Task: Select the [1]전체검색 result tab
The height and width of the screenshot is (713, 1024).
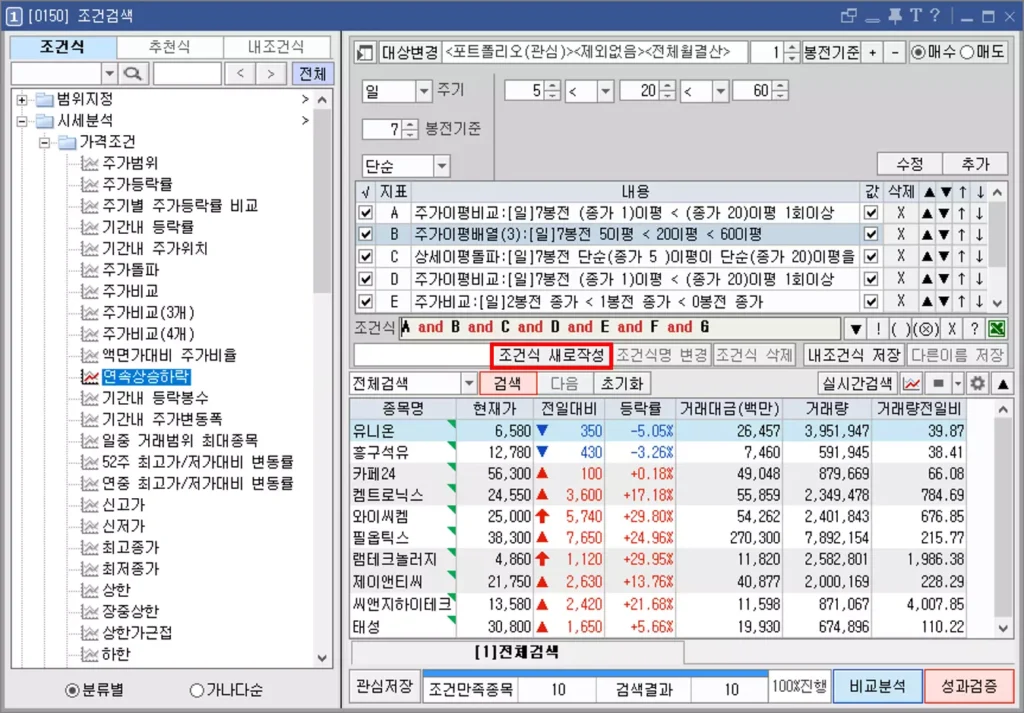Action: (x=517, y=652)
